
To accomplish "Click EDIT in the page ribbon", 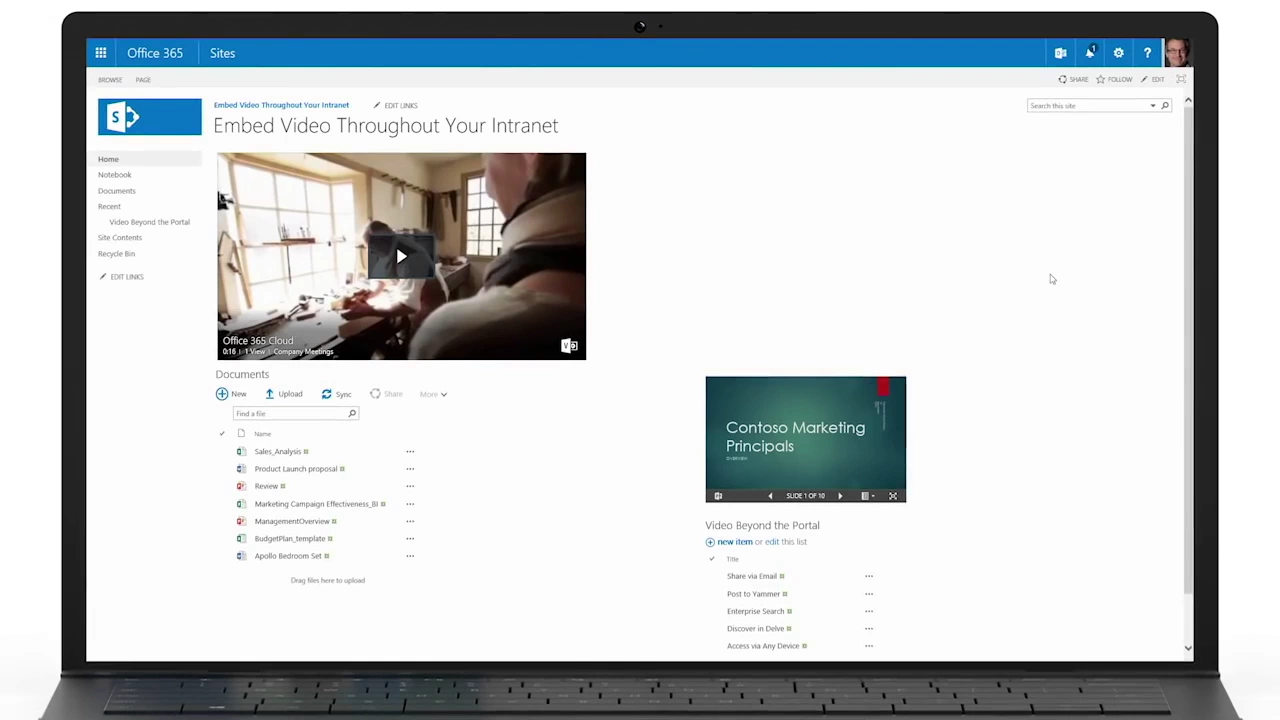I will click(1152, 80).
